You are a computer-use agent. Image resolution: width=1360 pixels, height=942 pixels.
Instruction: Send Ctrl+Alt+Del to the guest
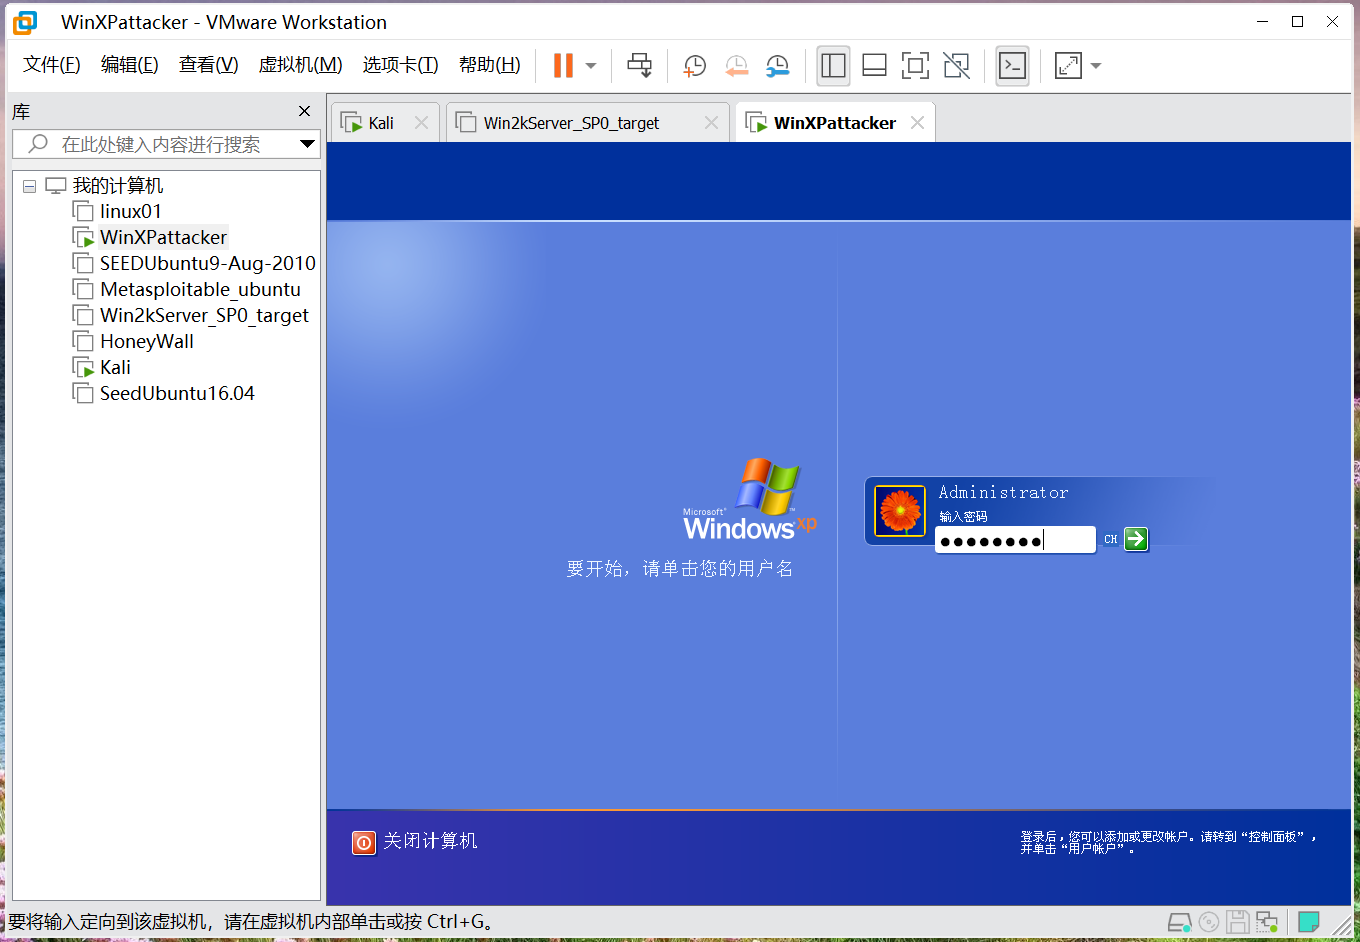639,65
